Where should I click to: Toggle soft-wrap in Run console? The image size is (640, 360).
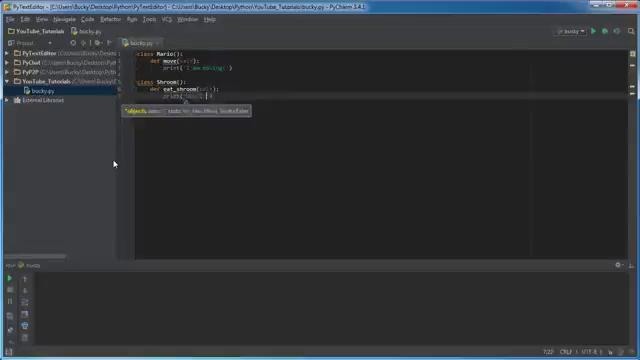(24, 302)
